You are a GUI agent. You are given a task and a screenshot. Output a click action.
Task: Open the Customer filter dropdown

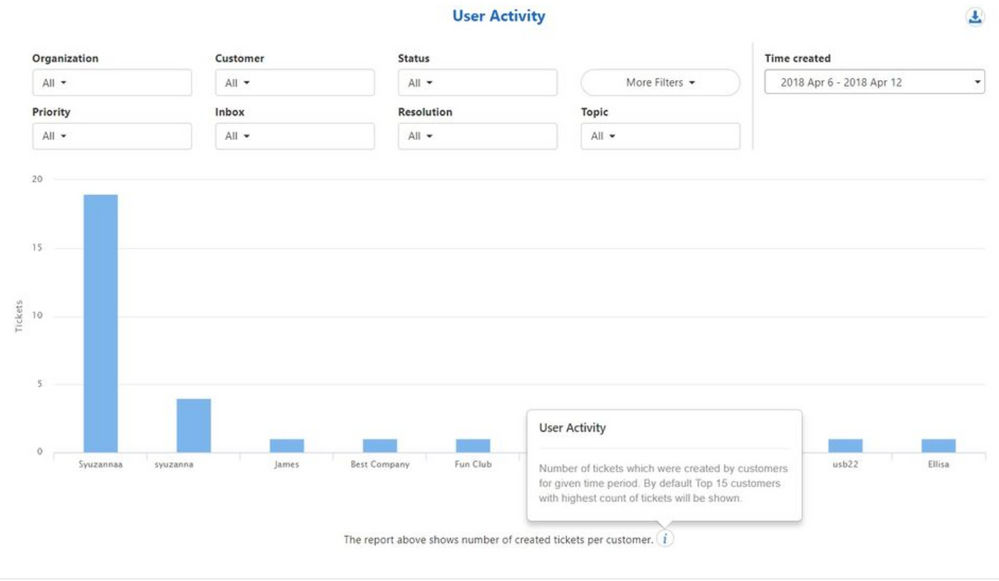[x=294, y=83]
